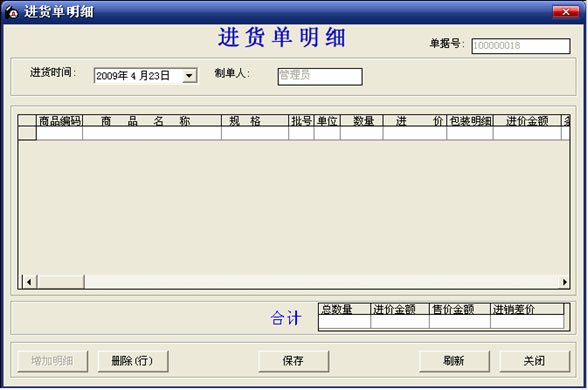Viewport: 588px width, 390px height.
Task: Click the 关闭 button
Action: click(x=534, y=361)
